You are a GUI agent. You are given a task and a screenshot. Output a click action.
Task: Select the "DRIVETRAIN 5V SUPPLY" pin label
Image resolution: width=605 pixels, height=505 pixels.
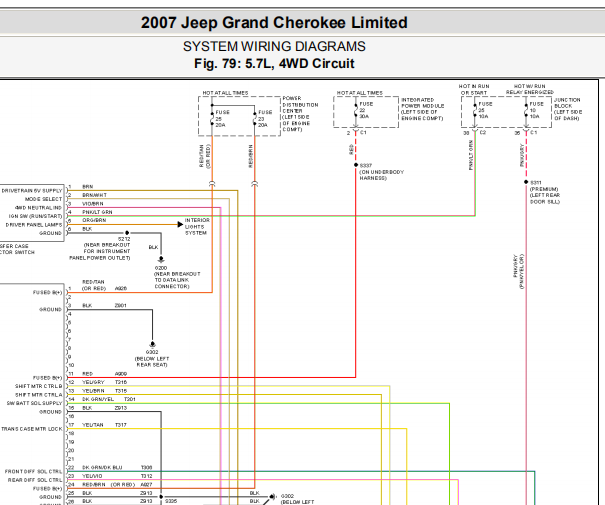click(x=32, y=191)
